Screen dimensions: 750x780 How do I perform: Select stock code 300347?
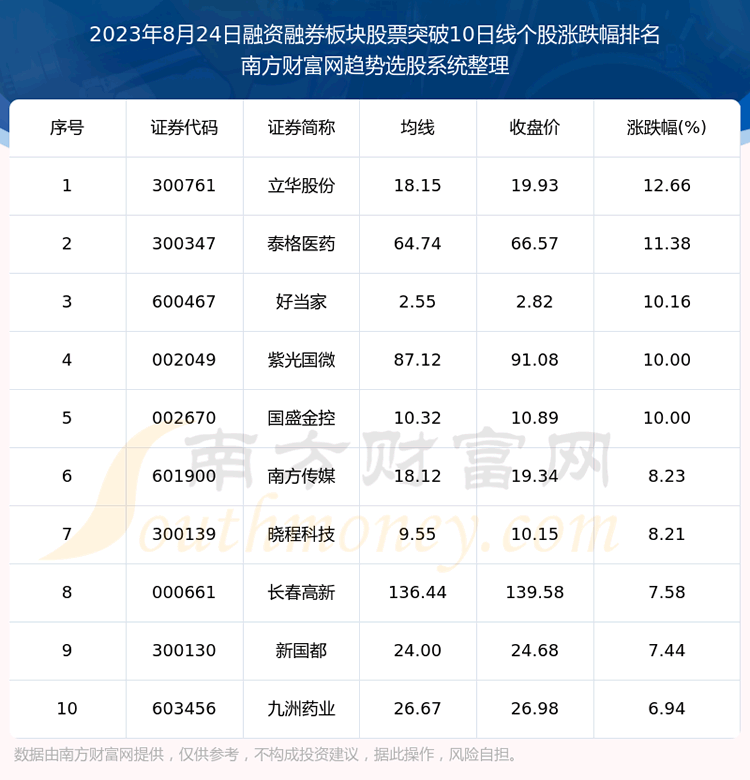tap(184, 244)
